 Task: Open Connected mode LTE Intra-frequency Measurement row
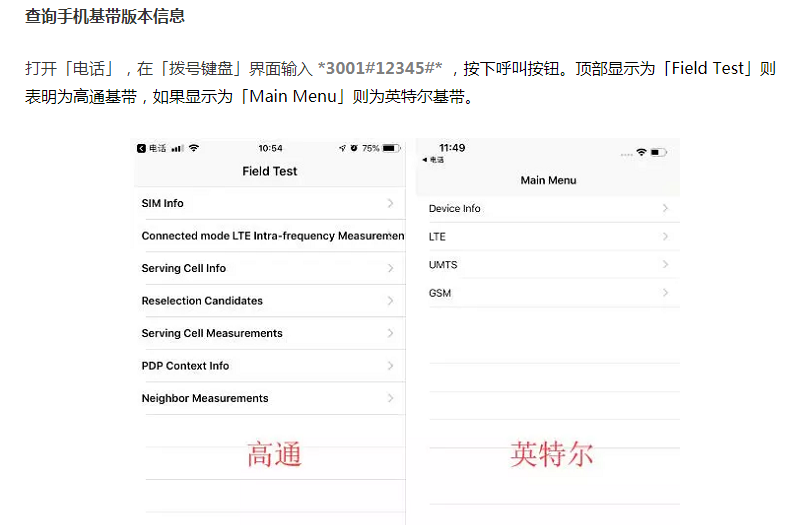click(x=269, y=235)
